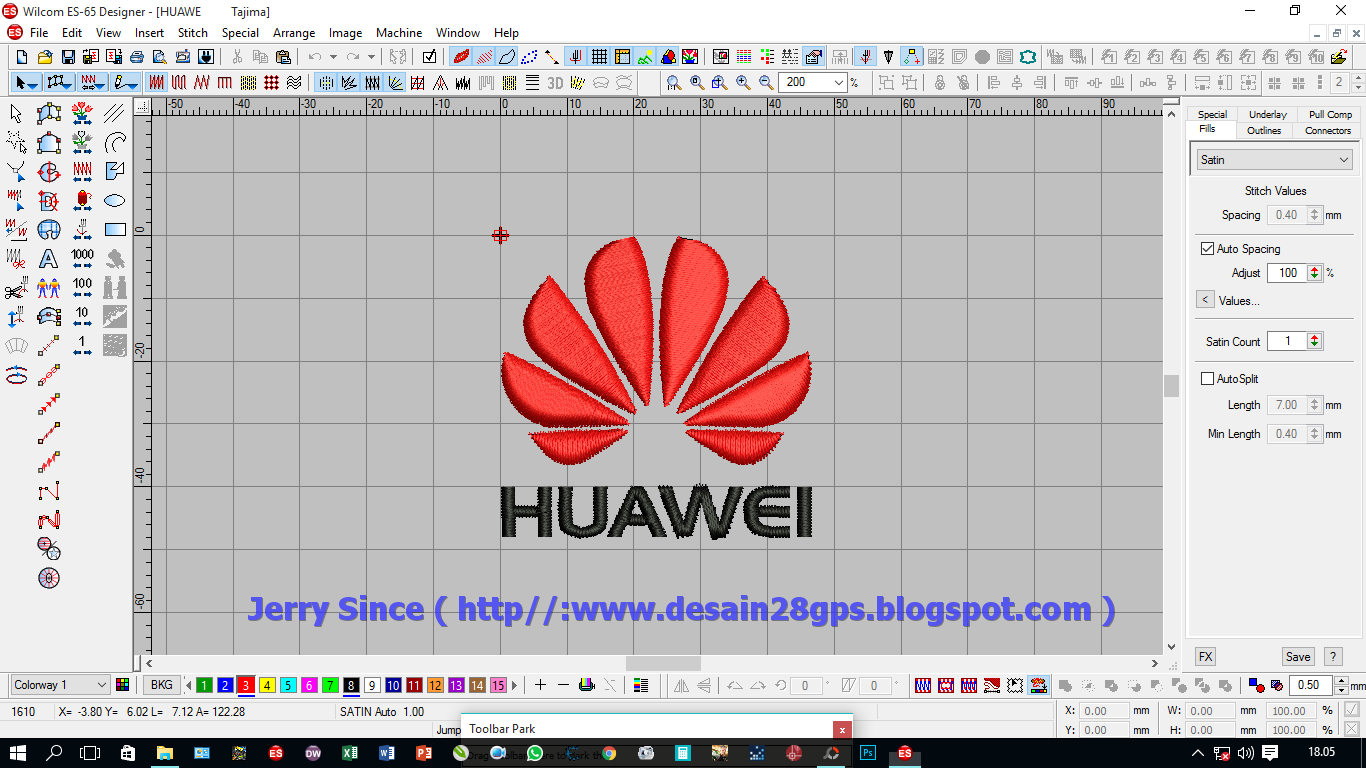Create a new design with New icon
This screenshot has width=1366, height=768.
click(x=21, y=57)
